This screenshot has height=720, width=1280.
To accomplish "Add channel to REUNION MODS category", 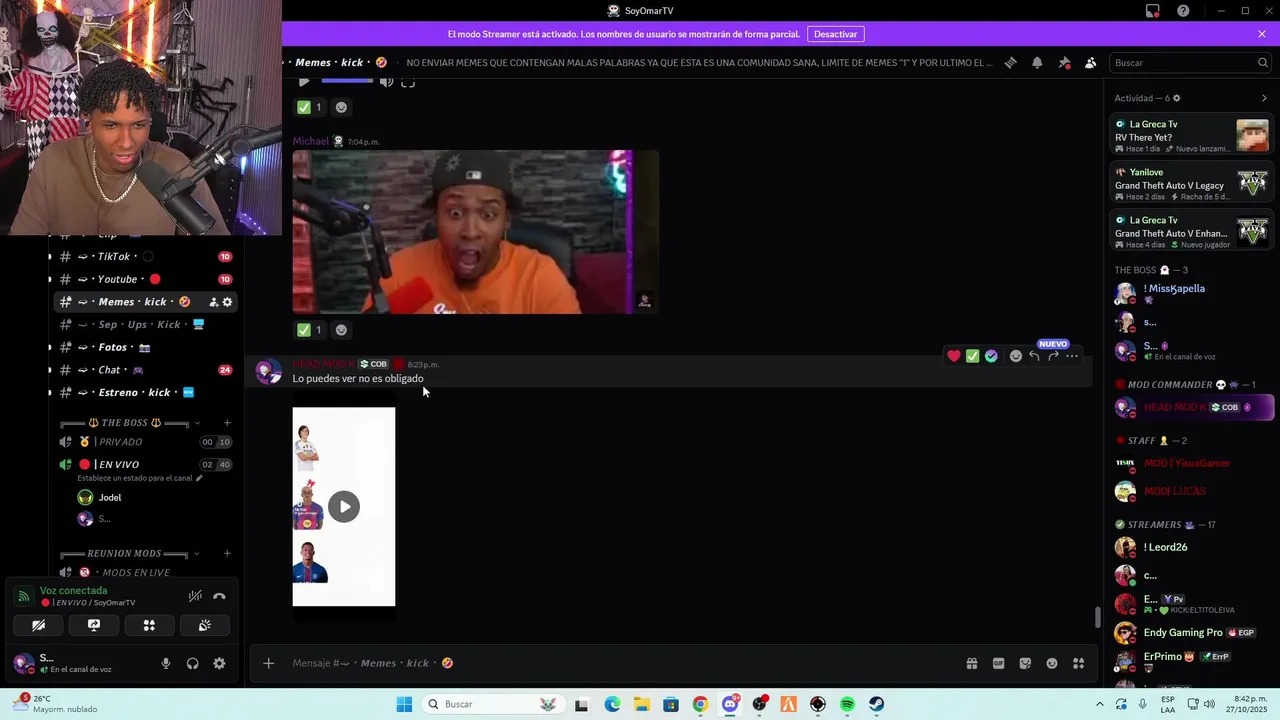I will [x=227, y=553].
